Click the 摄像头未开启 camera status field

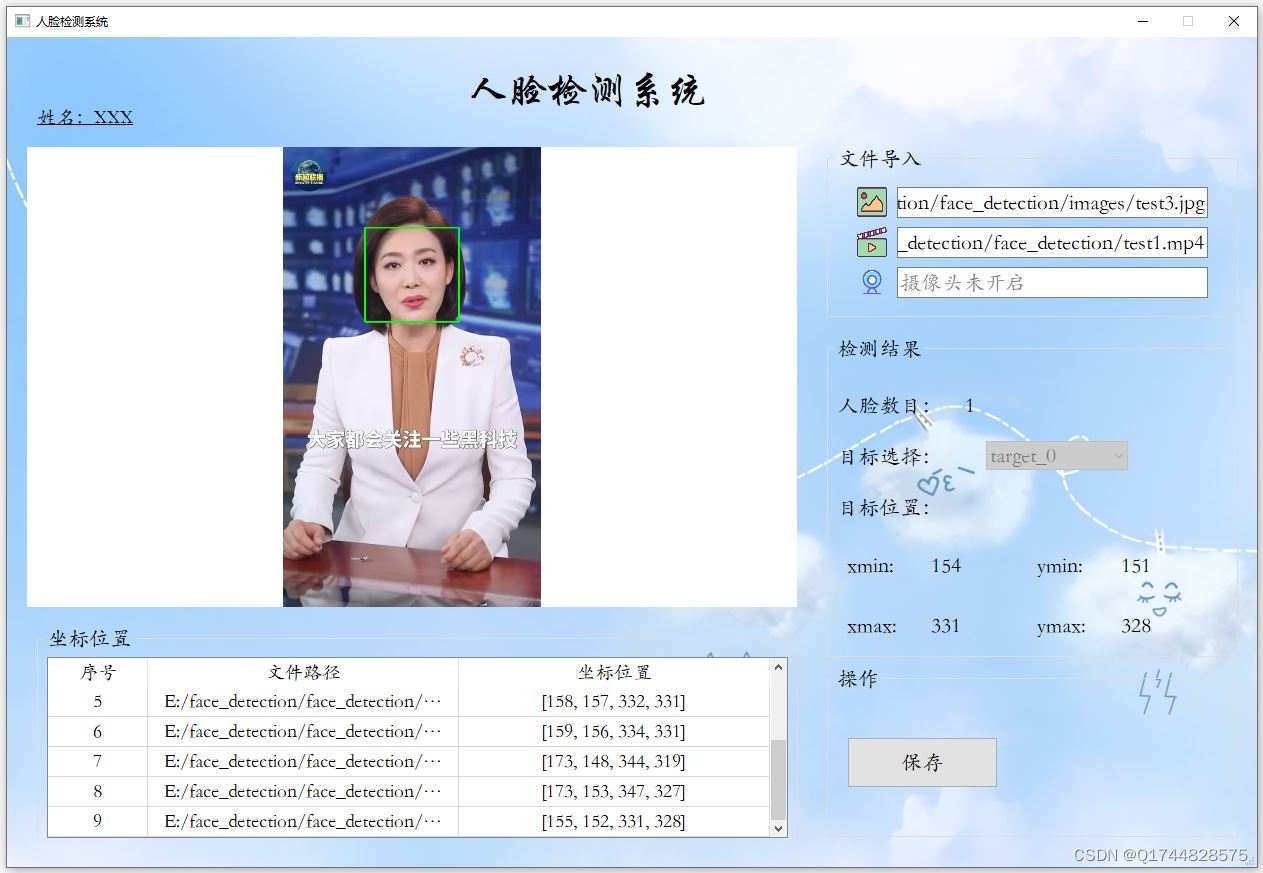coord(1052,282)
